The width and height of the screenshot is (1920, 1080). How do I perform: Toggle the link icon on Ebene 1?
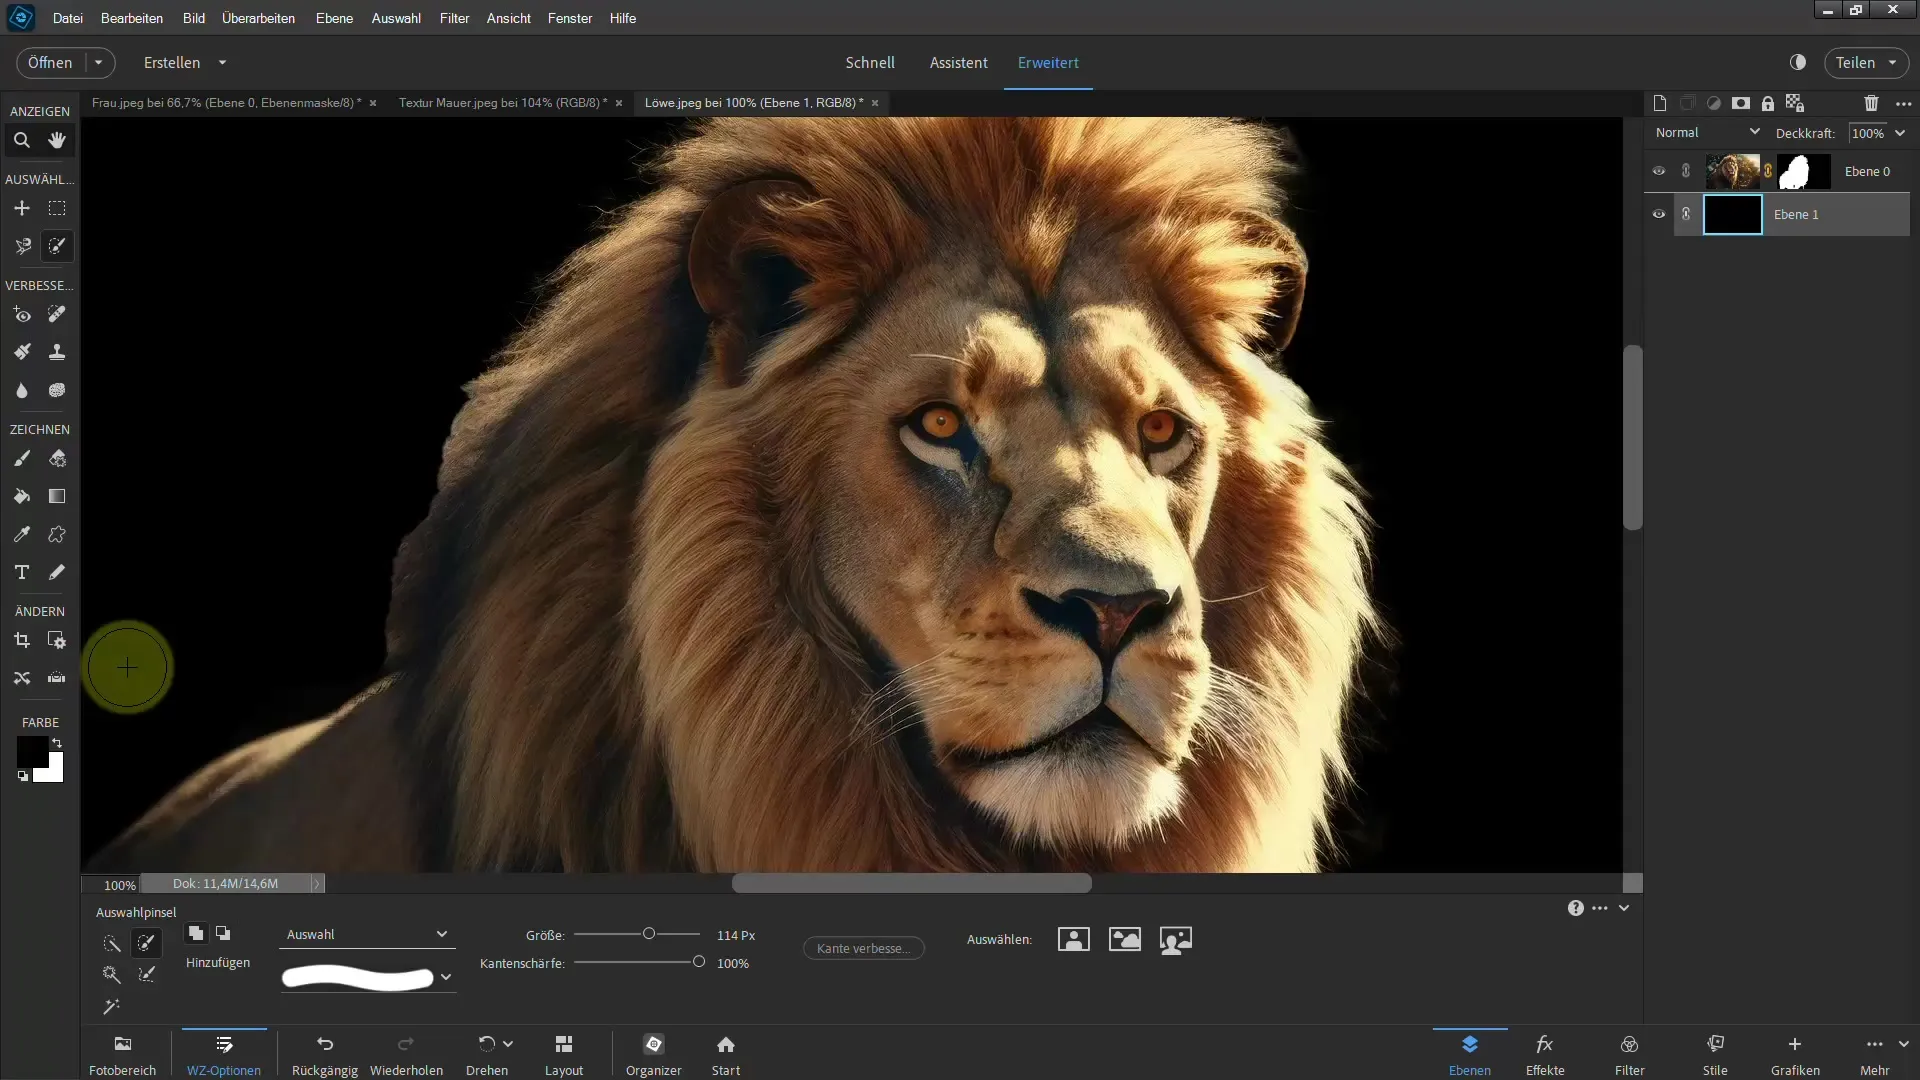tap(1686, 214)
